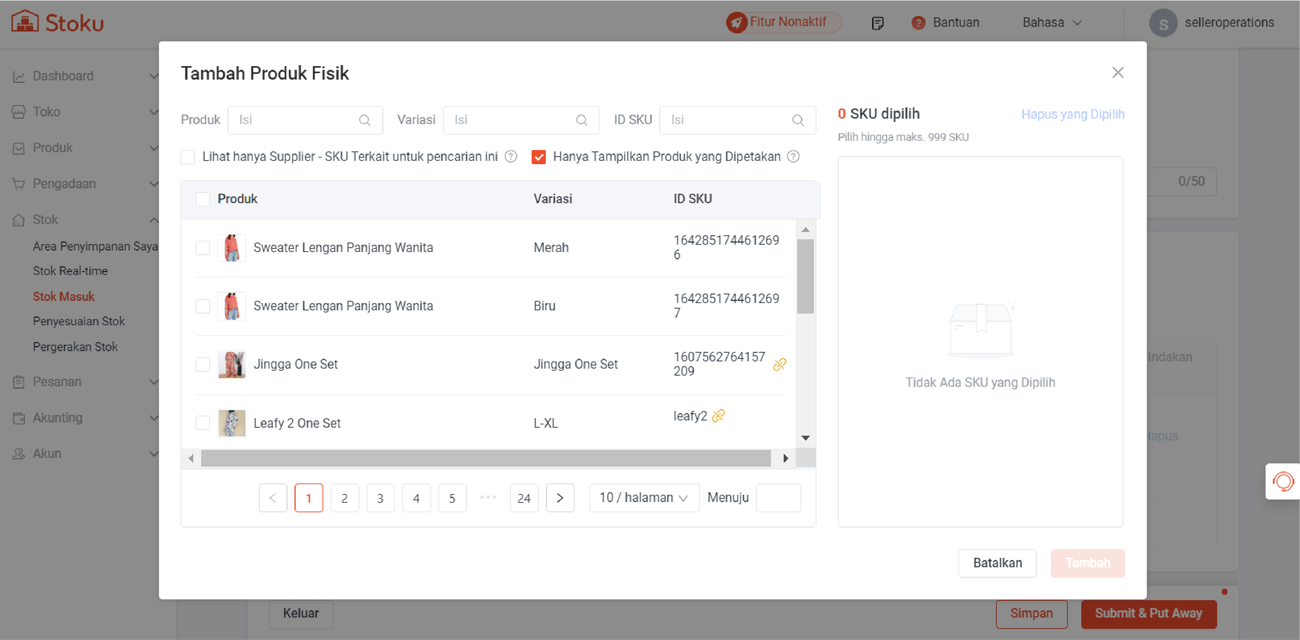This screenshot has width=1300, height=640.
Task: Open the 10 / halaman page size dropdown
Action: coord(644,498)
